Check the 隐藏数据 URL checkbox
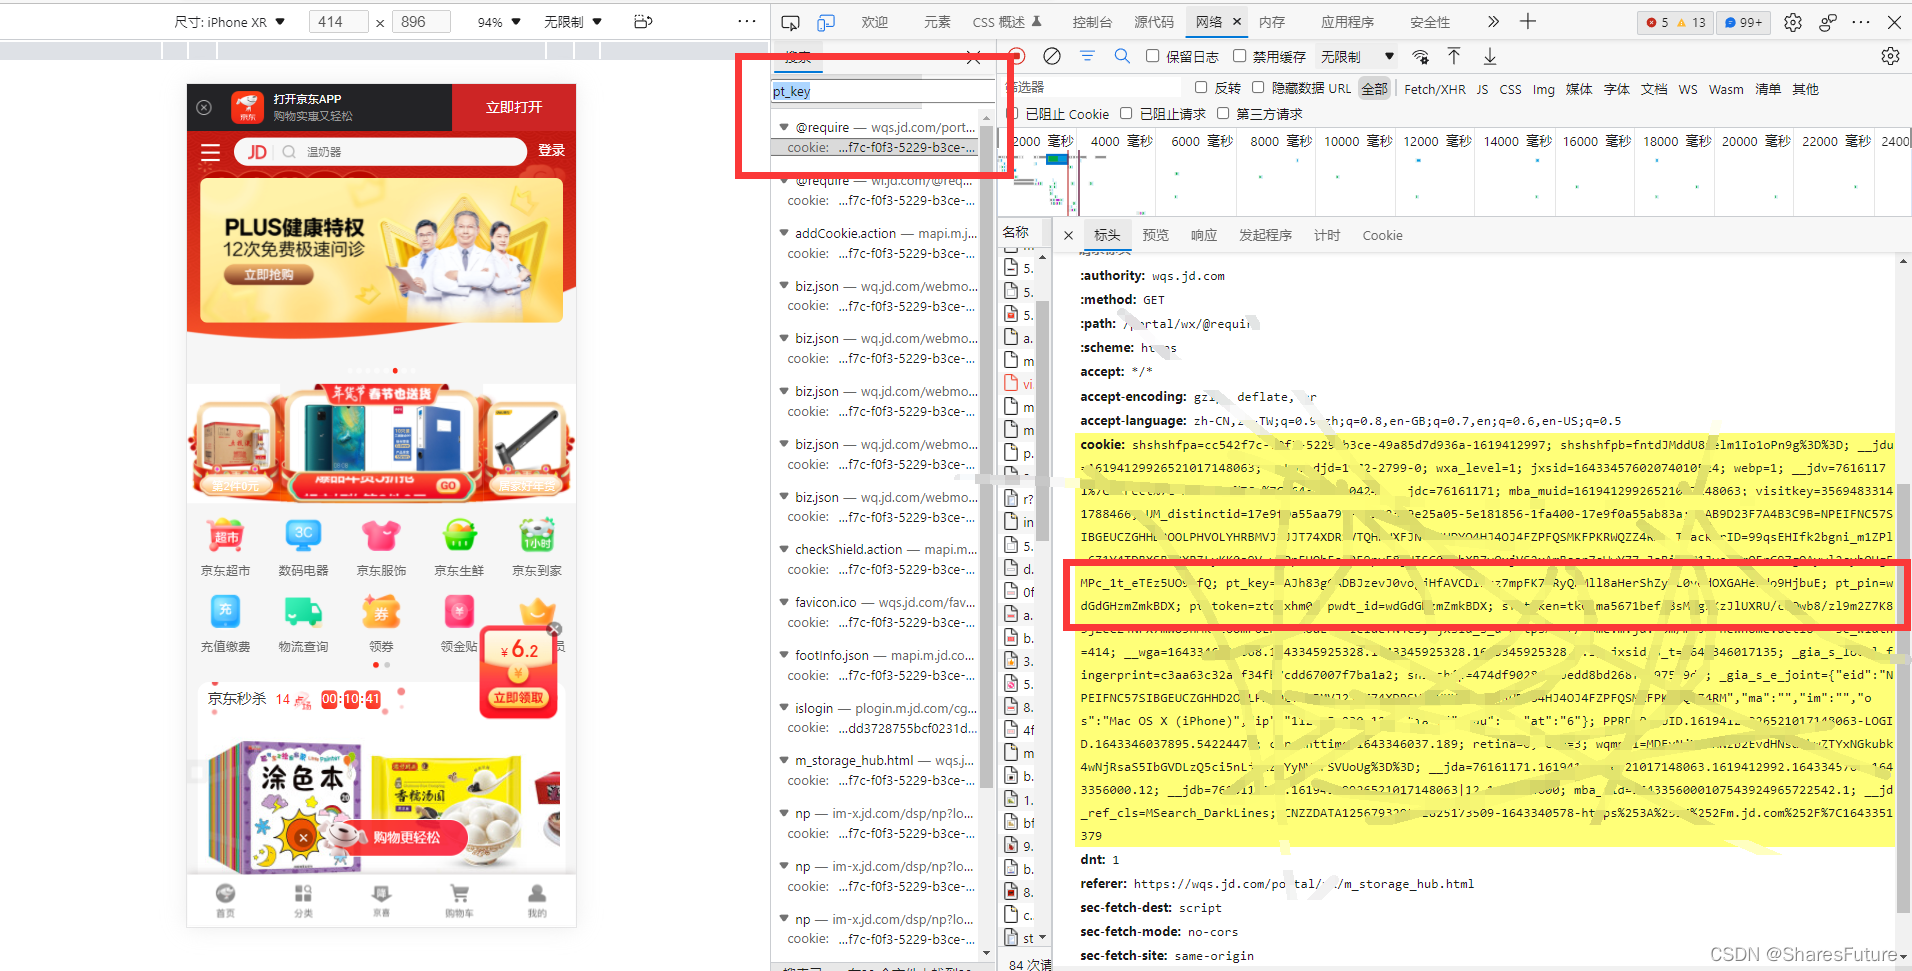The width and height of the screenshot is (1912, 971). (x=1258, y=88)
